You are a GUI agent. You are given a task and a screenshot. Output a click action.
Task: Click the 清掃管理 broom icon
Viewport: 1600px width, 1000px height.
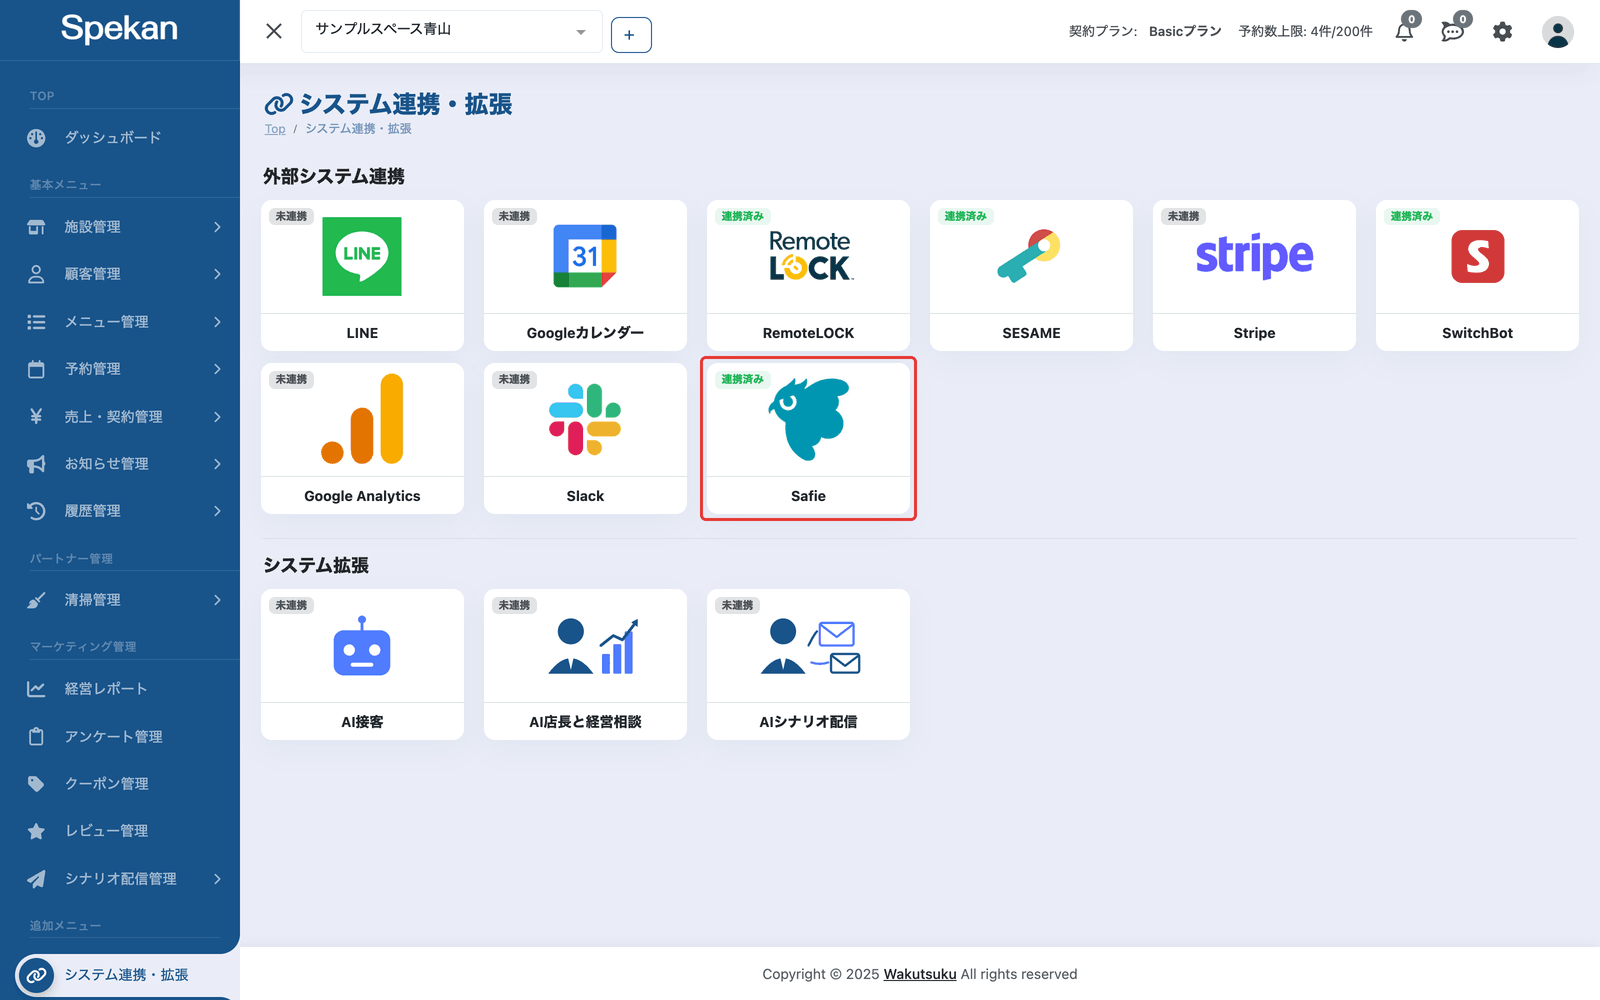36,600
